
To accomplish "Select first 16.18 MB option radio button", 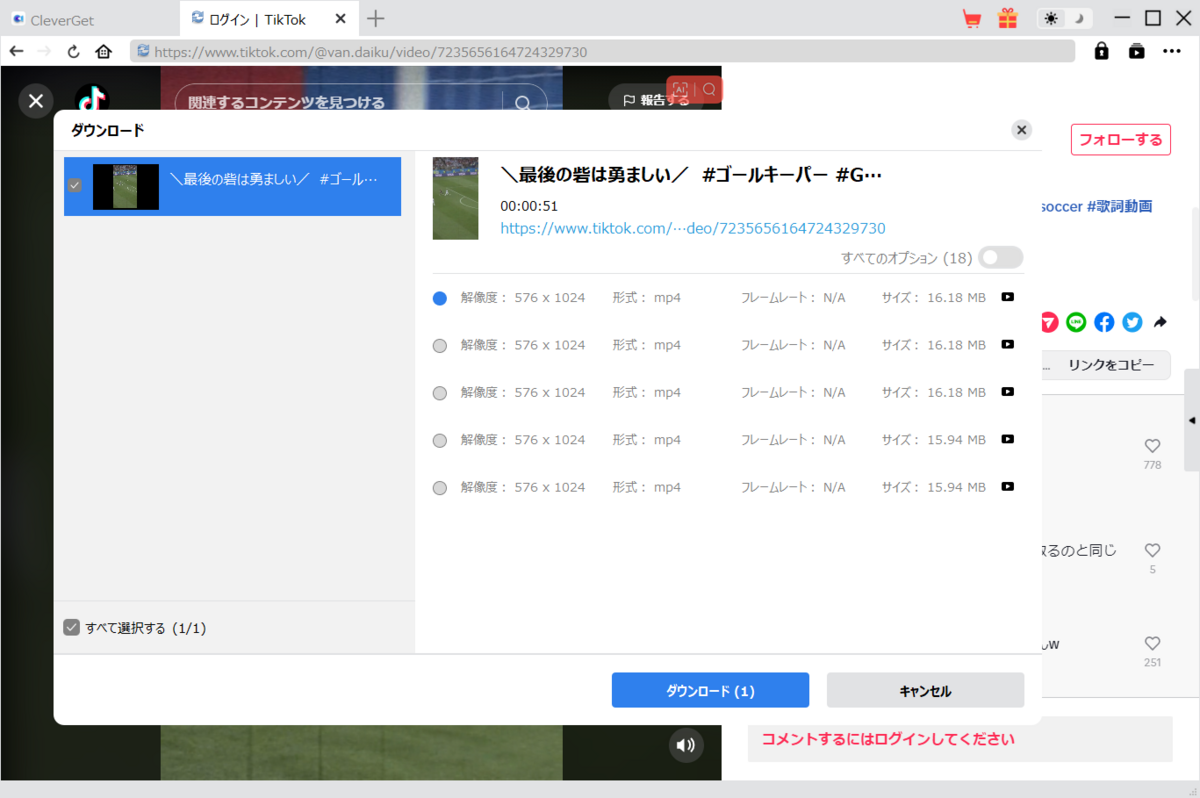I will point(439,298).
